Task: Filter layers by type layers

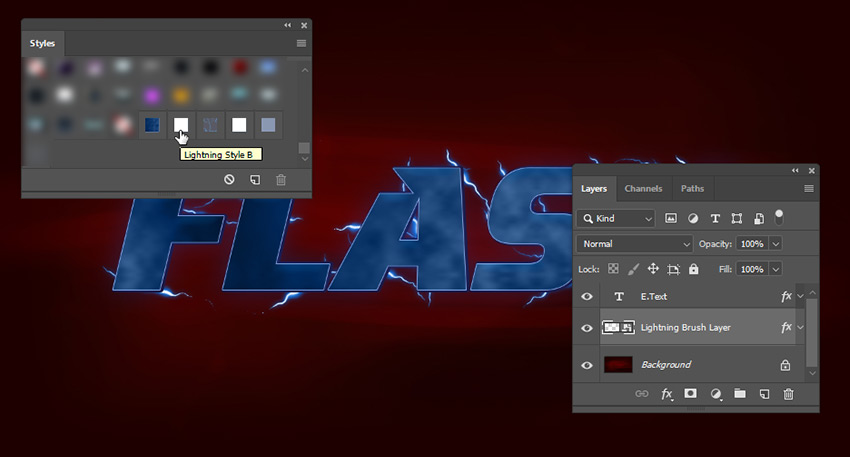Action: tap(715, 218)
